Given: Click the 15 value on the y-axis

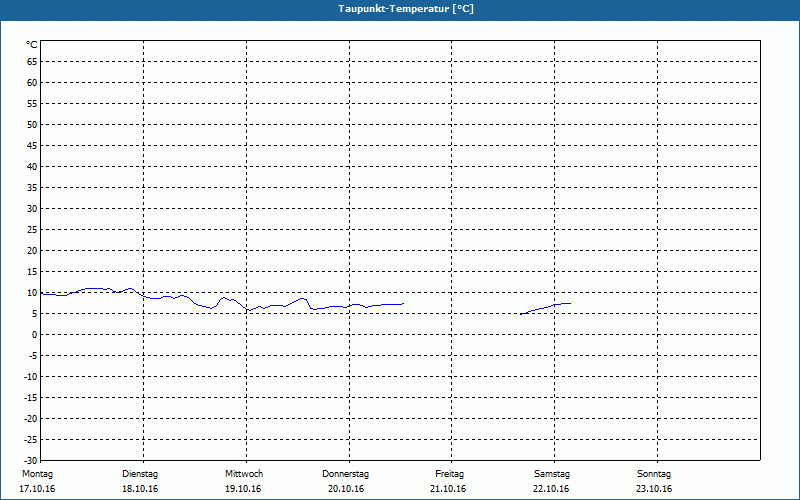Looking at the screenshot, I should coord(32,271).
